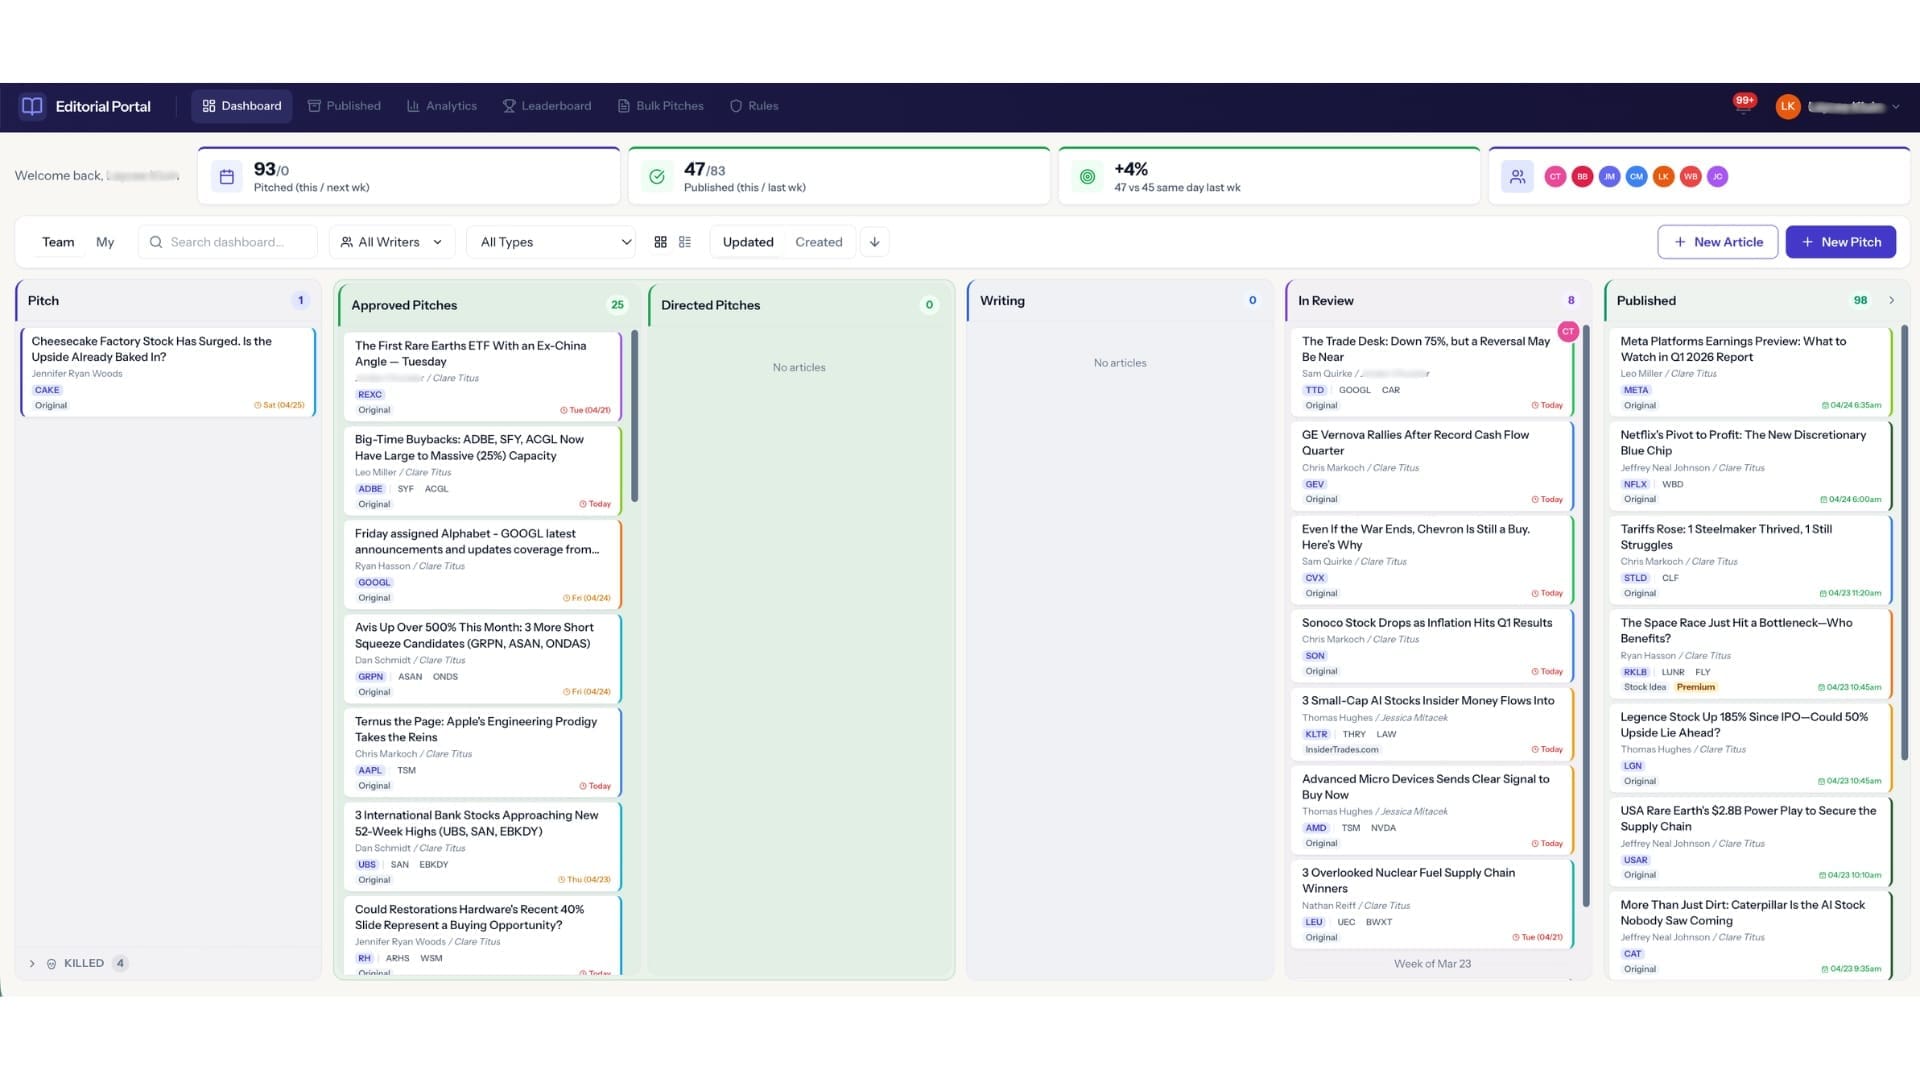Open the notifications bell with 99+ badge
Image resolution: width=1920 pixels, height=1080 pixels.
point(1743,106)
